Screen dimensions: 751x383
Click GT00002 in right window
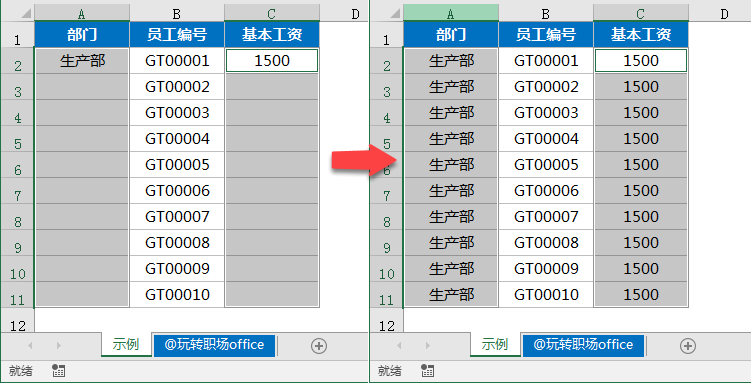[546, 87]
